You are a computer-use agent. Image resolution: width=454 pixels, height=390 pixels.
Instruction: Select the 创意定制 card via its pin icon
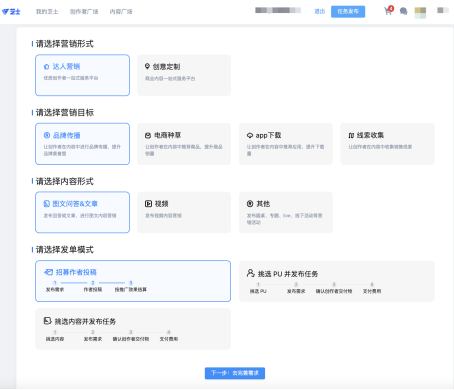point(147,66)
